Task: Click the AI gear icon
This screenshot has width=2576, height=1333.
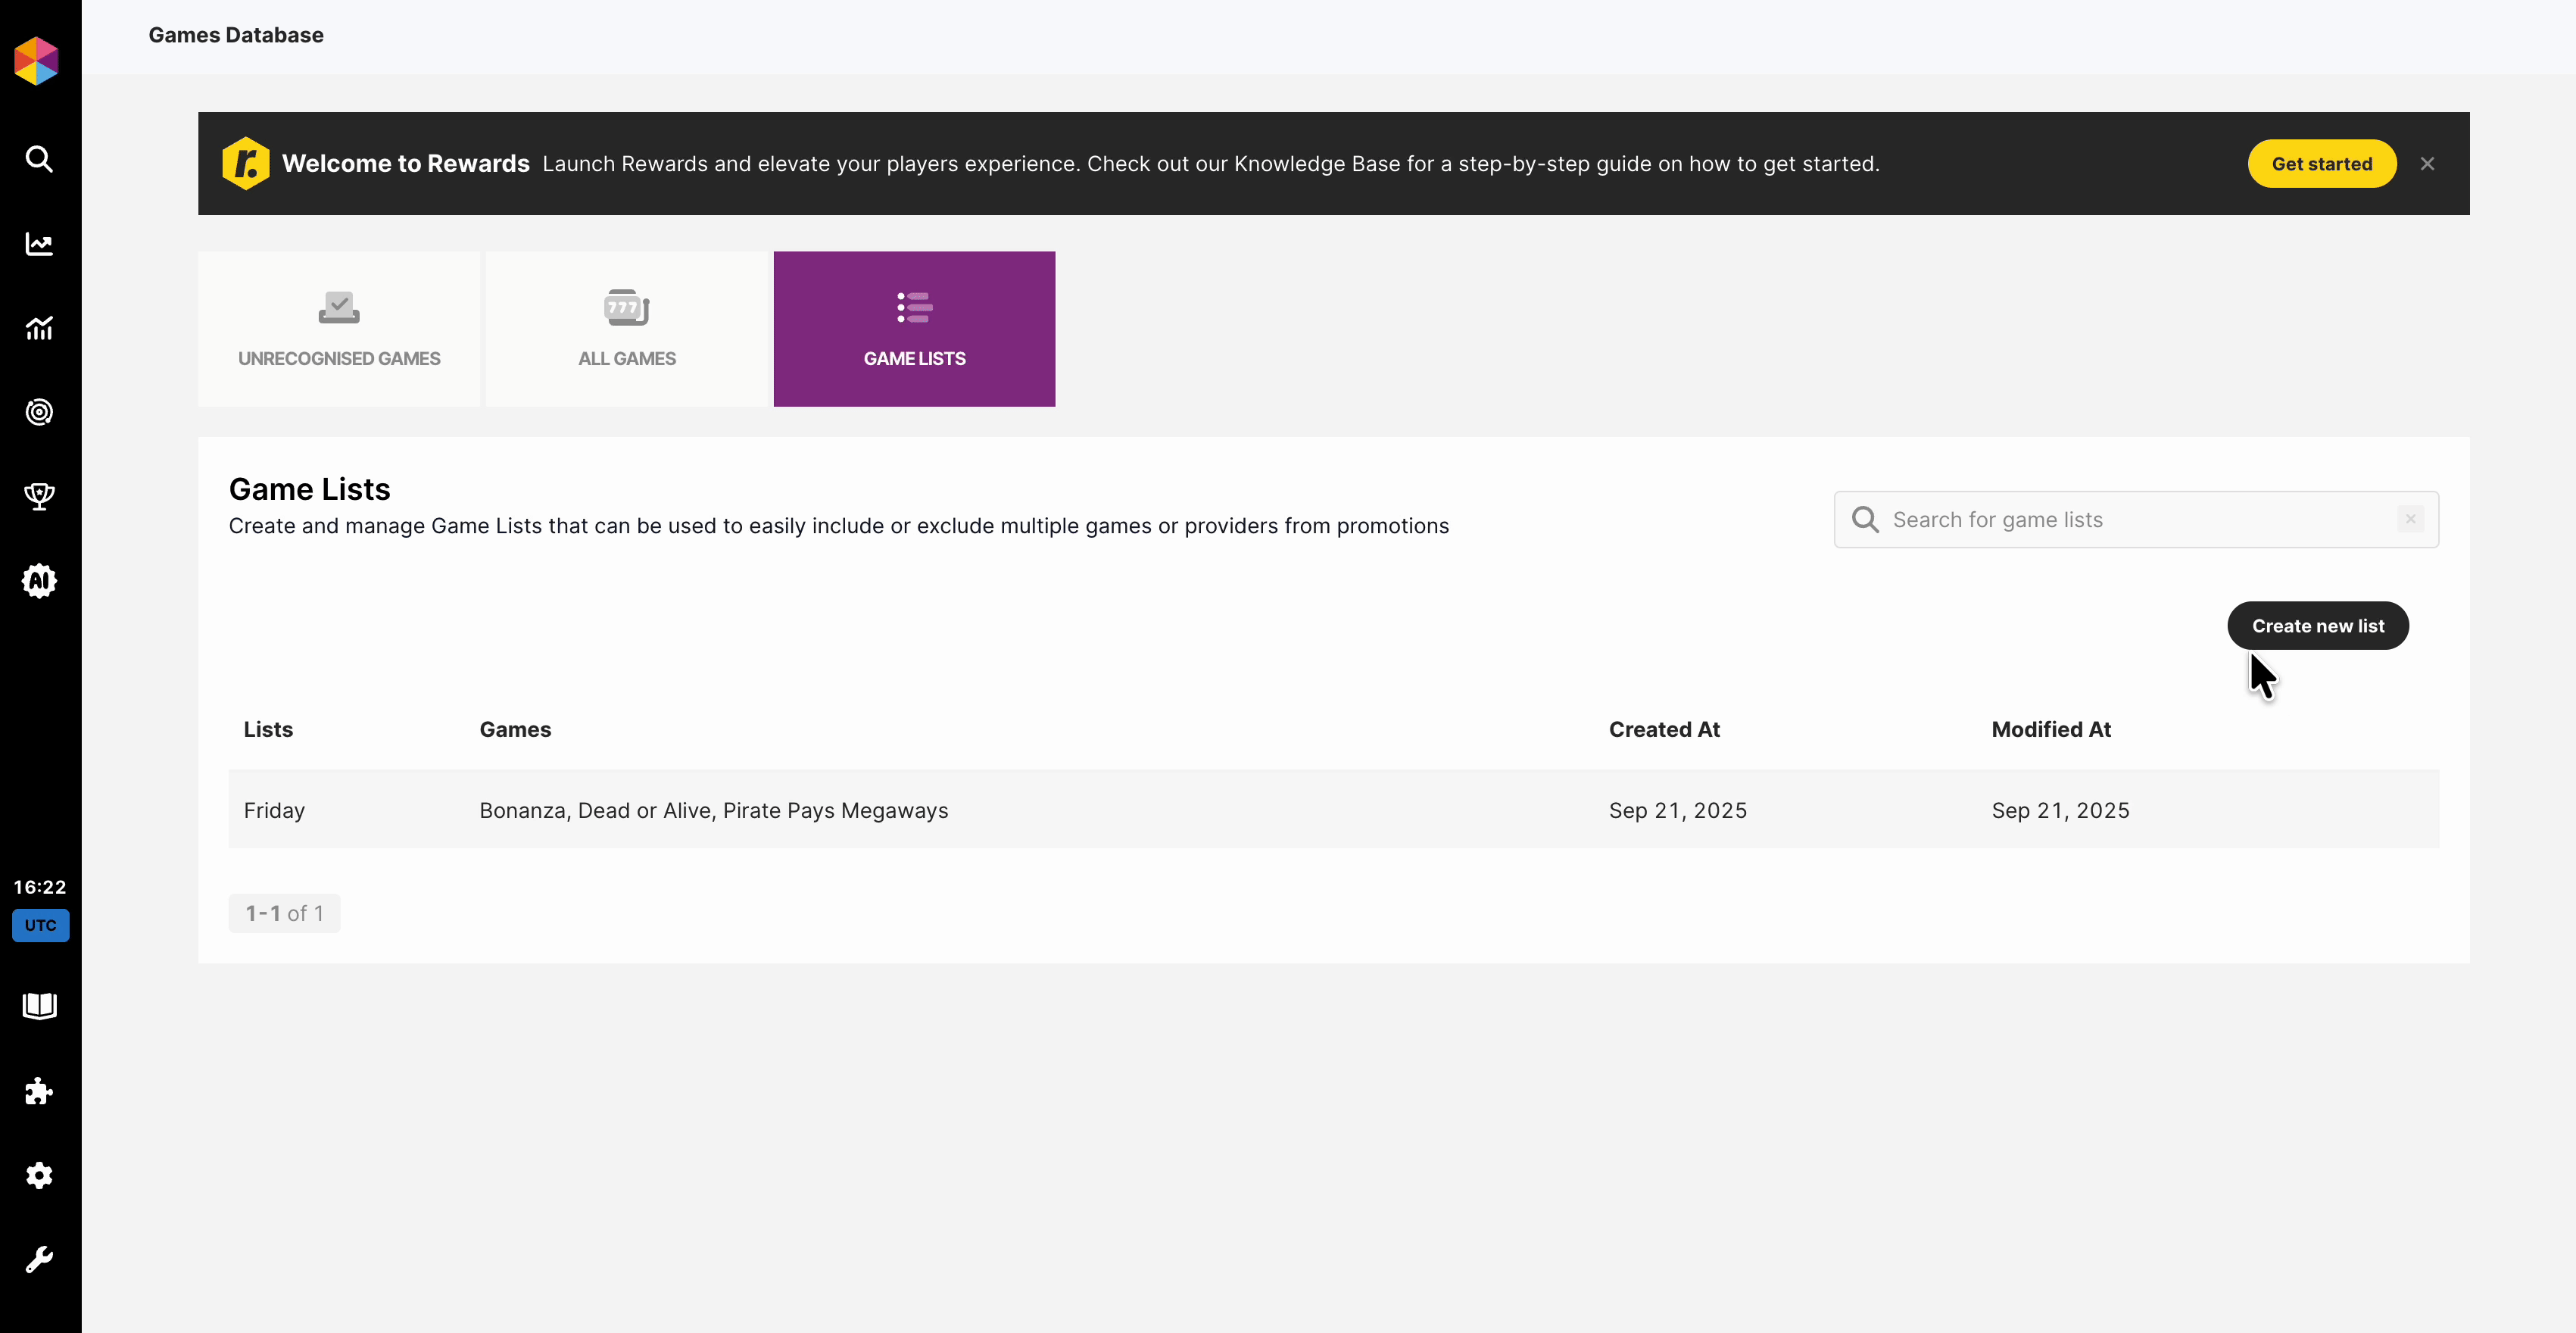Action: (39, 581)
